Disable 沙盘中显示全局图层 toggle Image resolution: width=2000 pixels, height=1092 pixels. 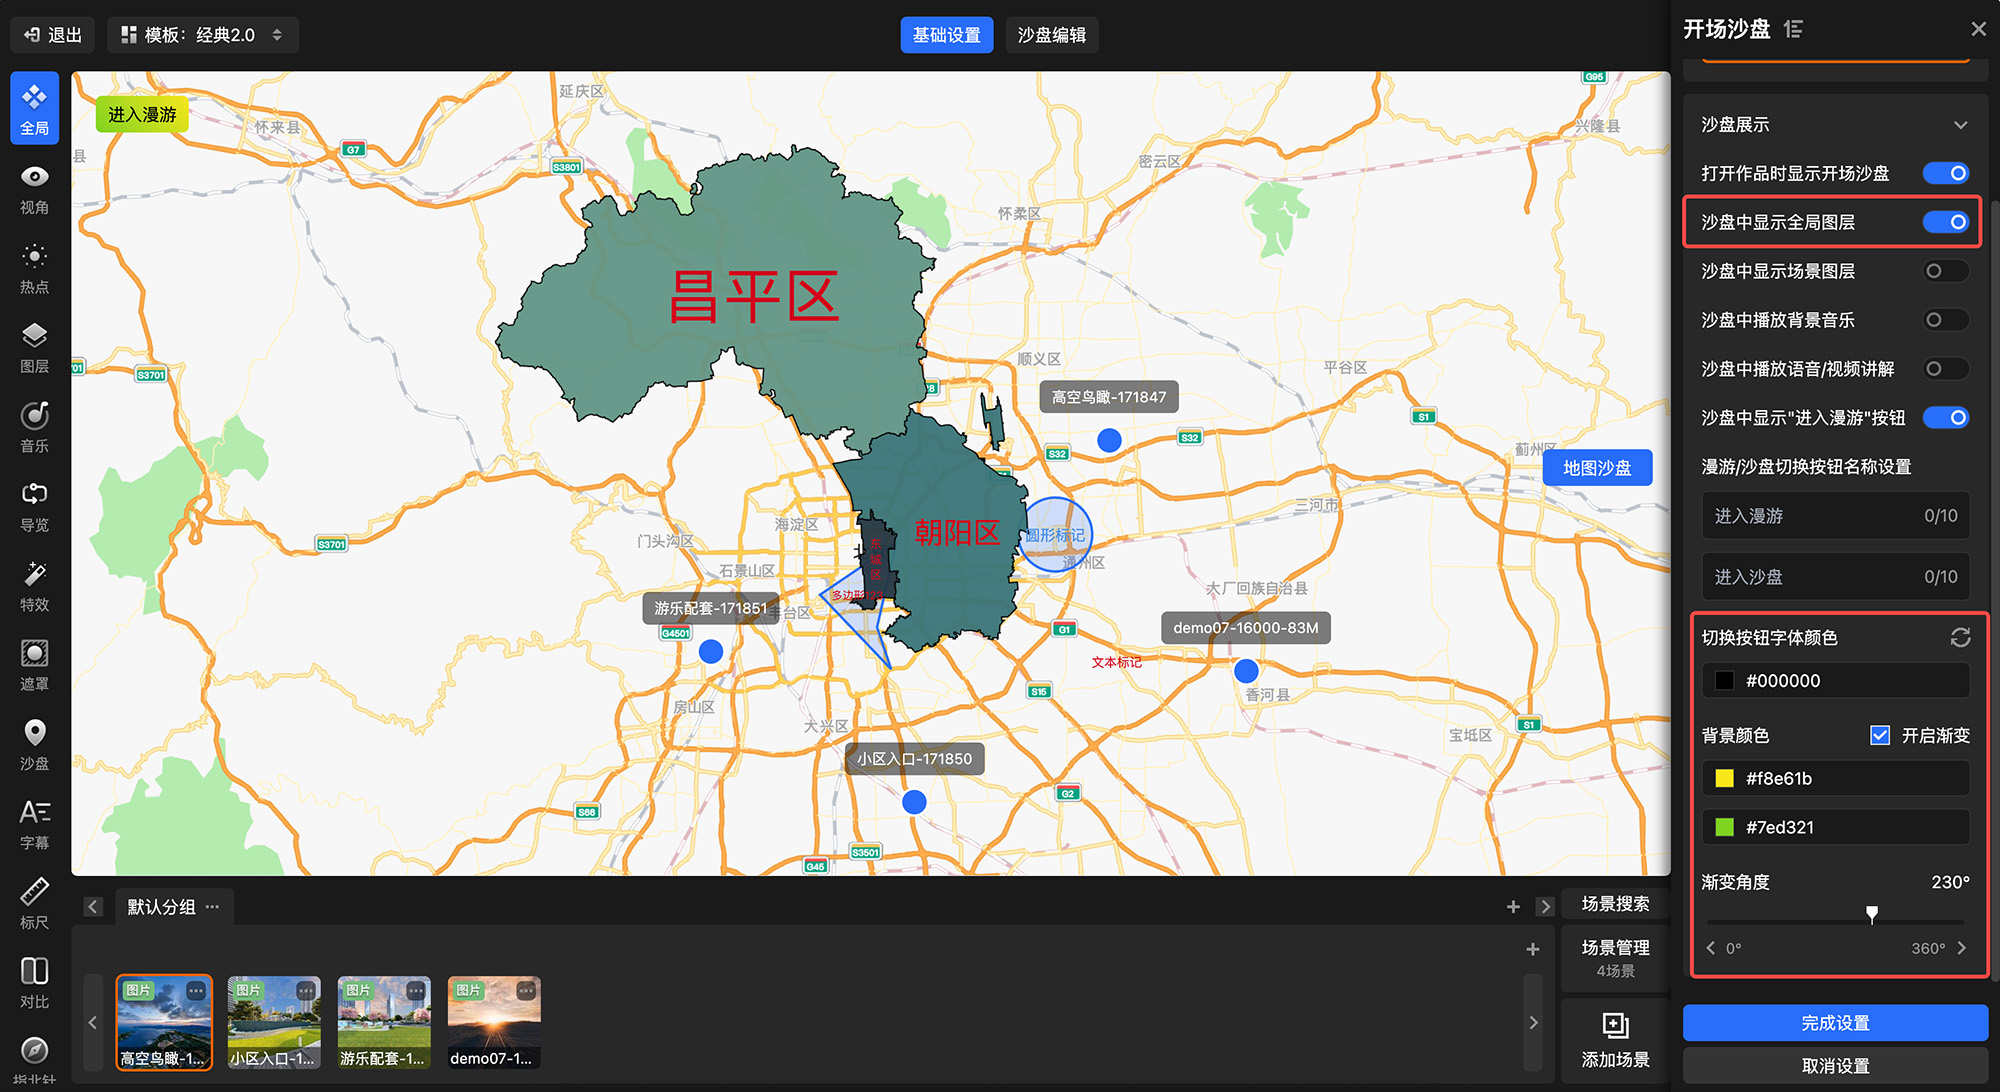1945,222
